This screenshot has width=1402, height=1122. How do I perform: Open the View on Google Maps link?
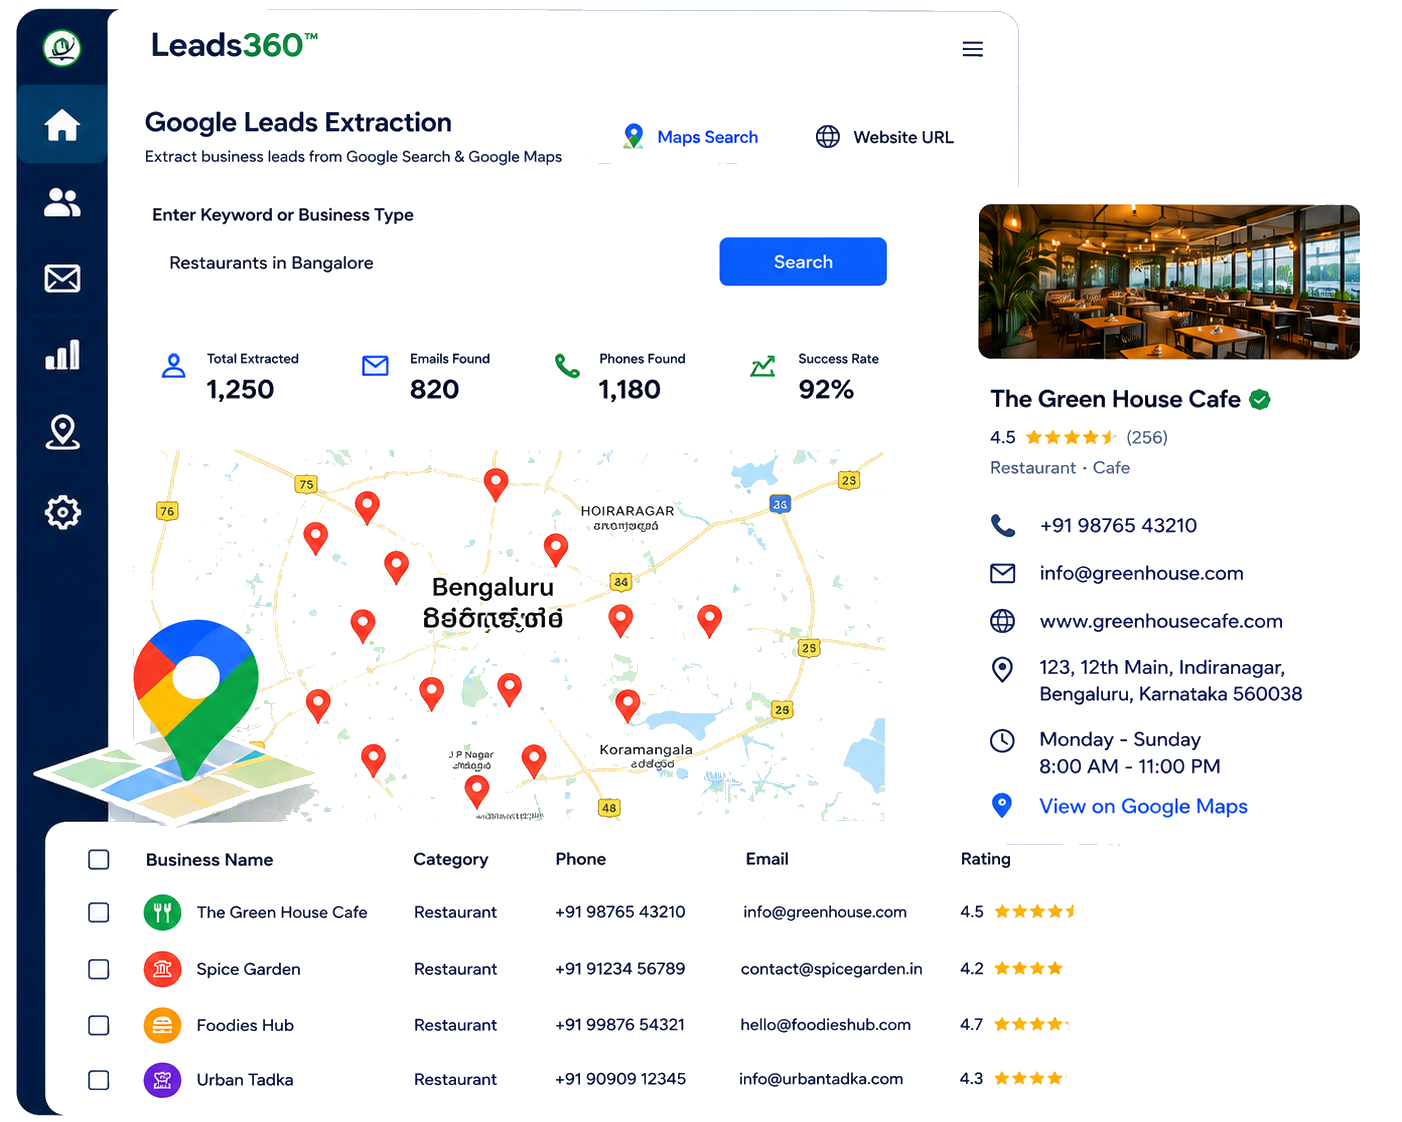(1143, 806)
